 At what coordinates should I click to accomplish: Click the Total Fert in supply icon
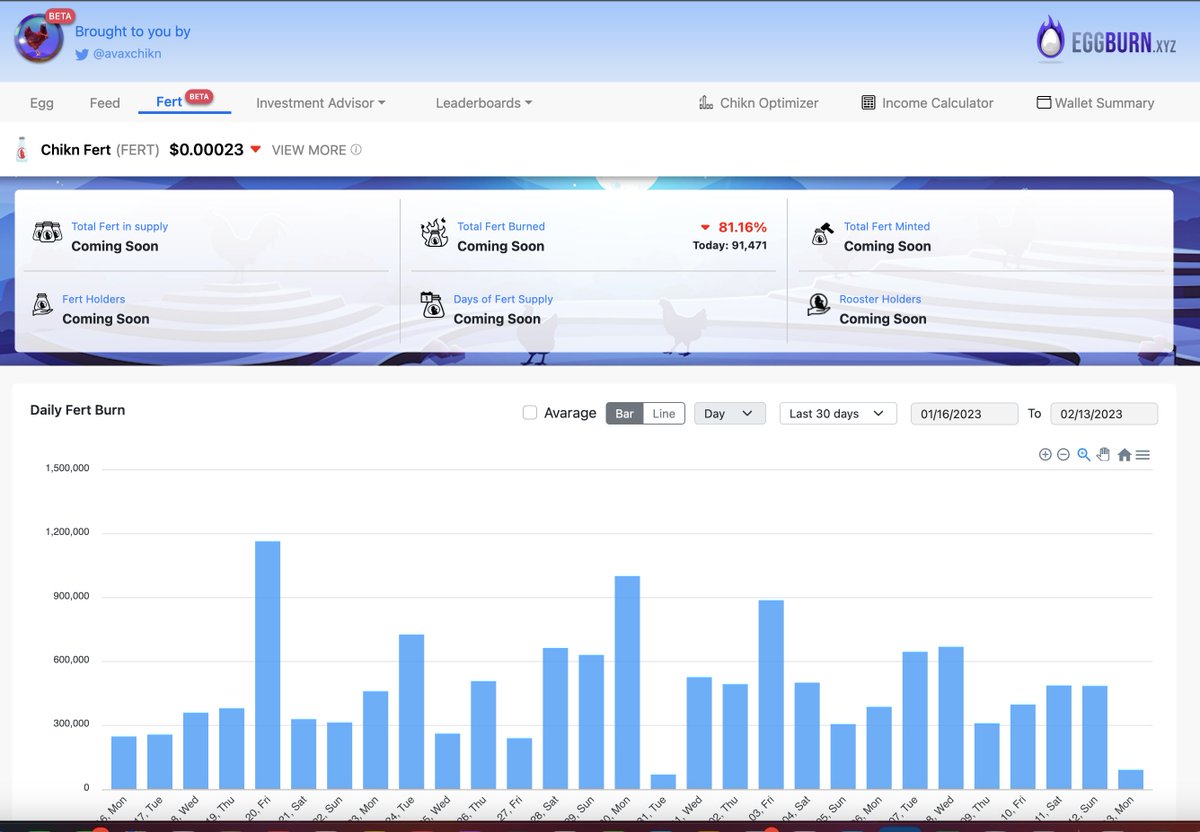[x=48, y=233]
